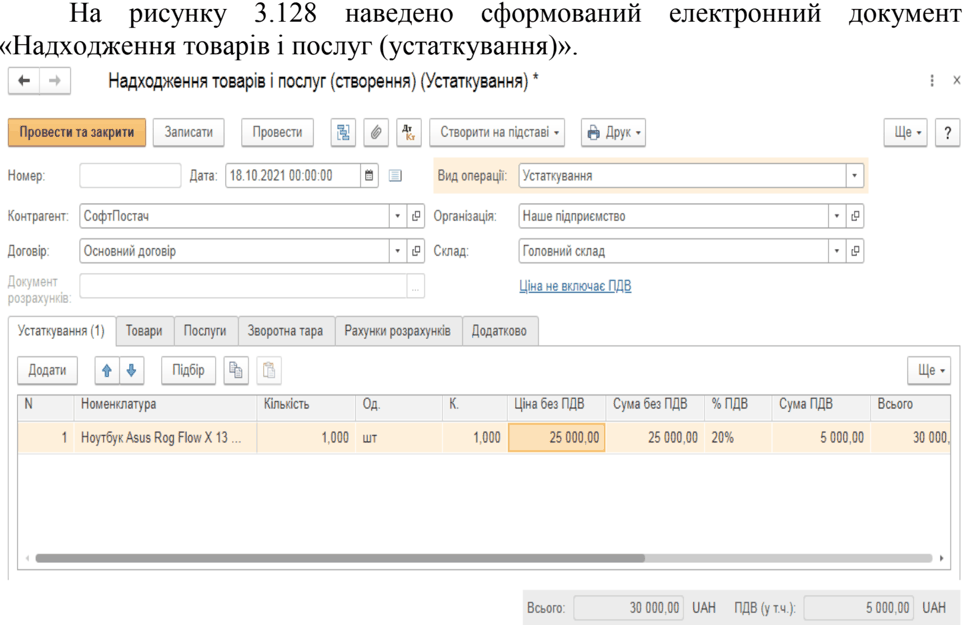Open the document structure/related documents icon
This screenshot has width=963, height=625.
(x=343, y=132)
